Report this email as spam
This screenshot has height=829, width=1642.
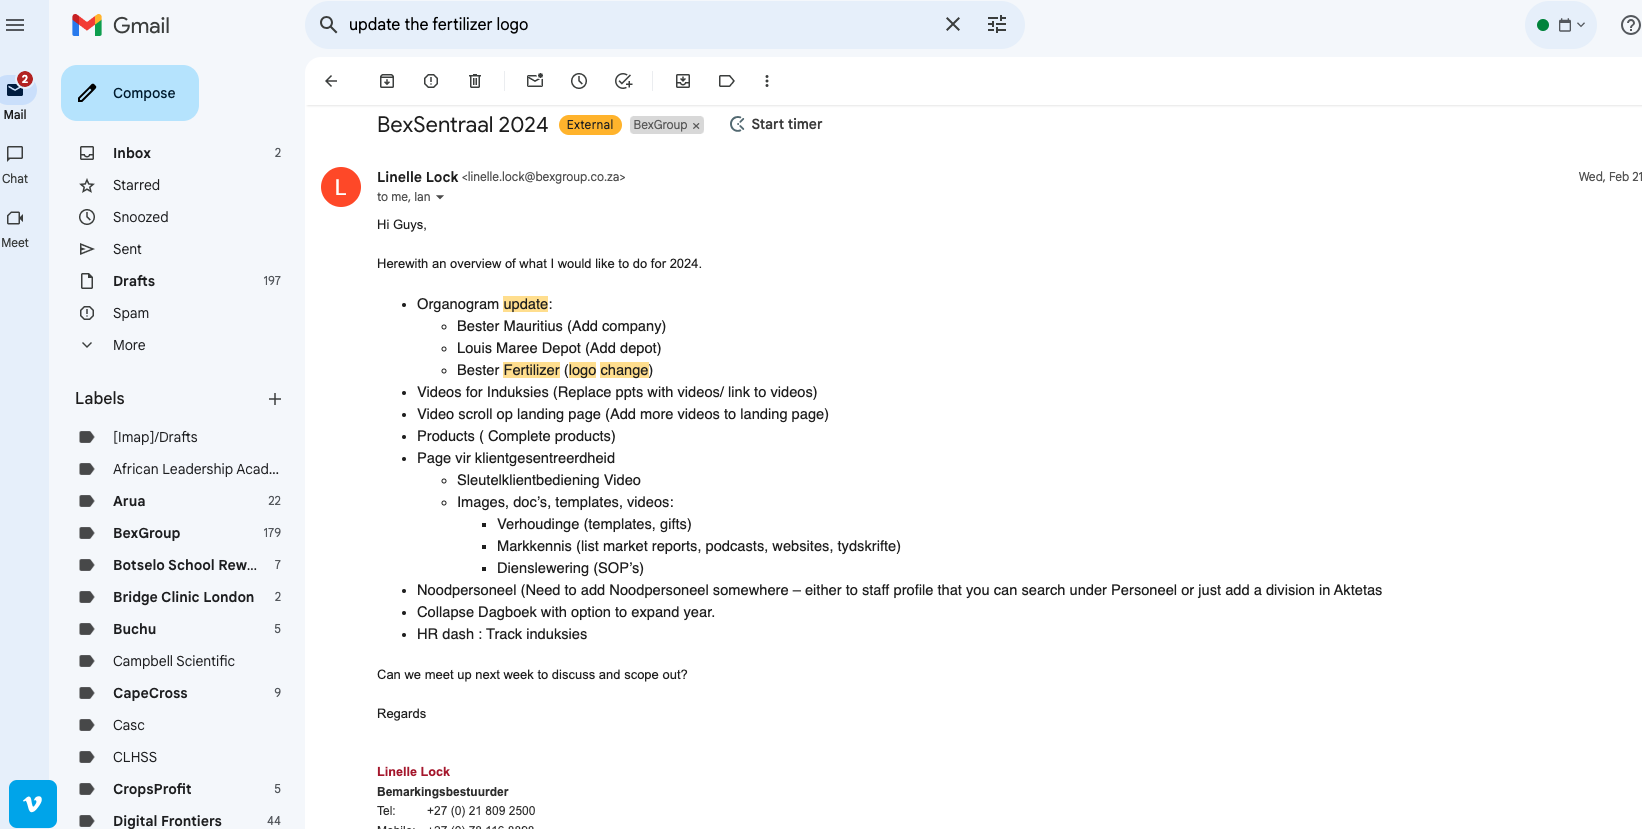pos(431,81)
